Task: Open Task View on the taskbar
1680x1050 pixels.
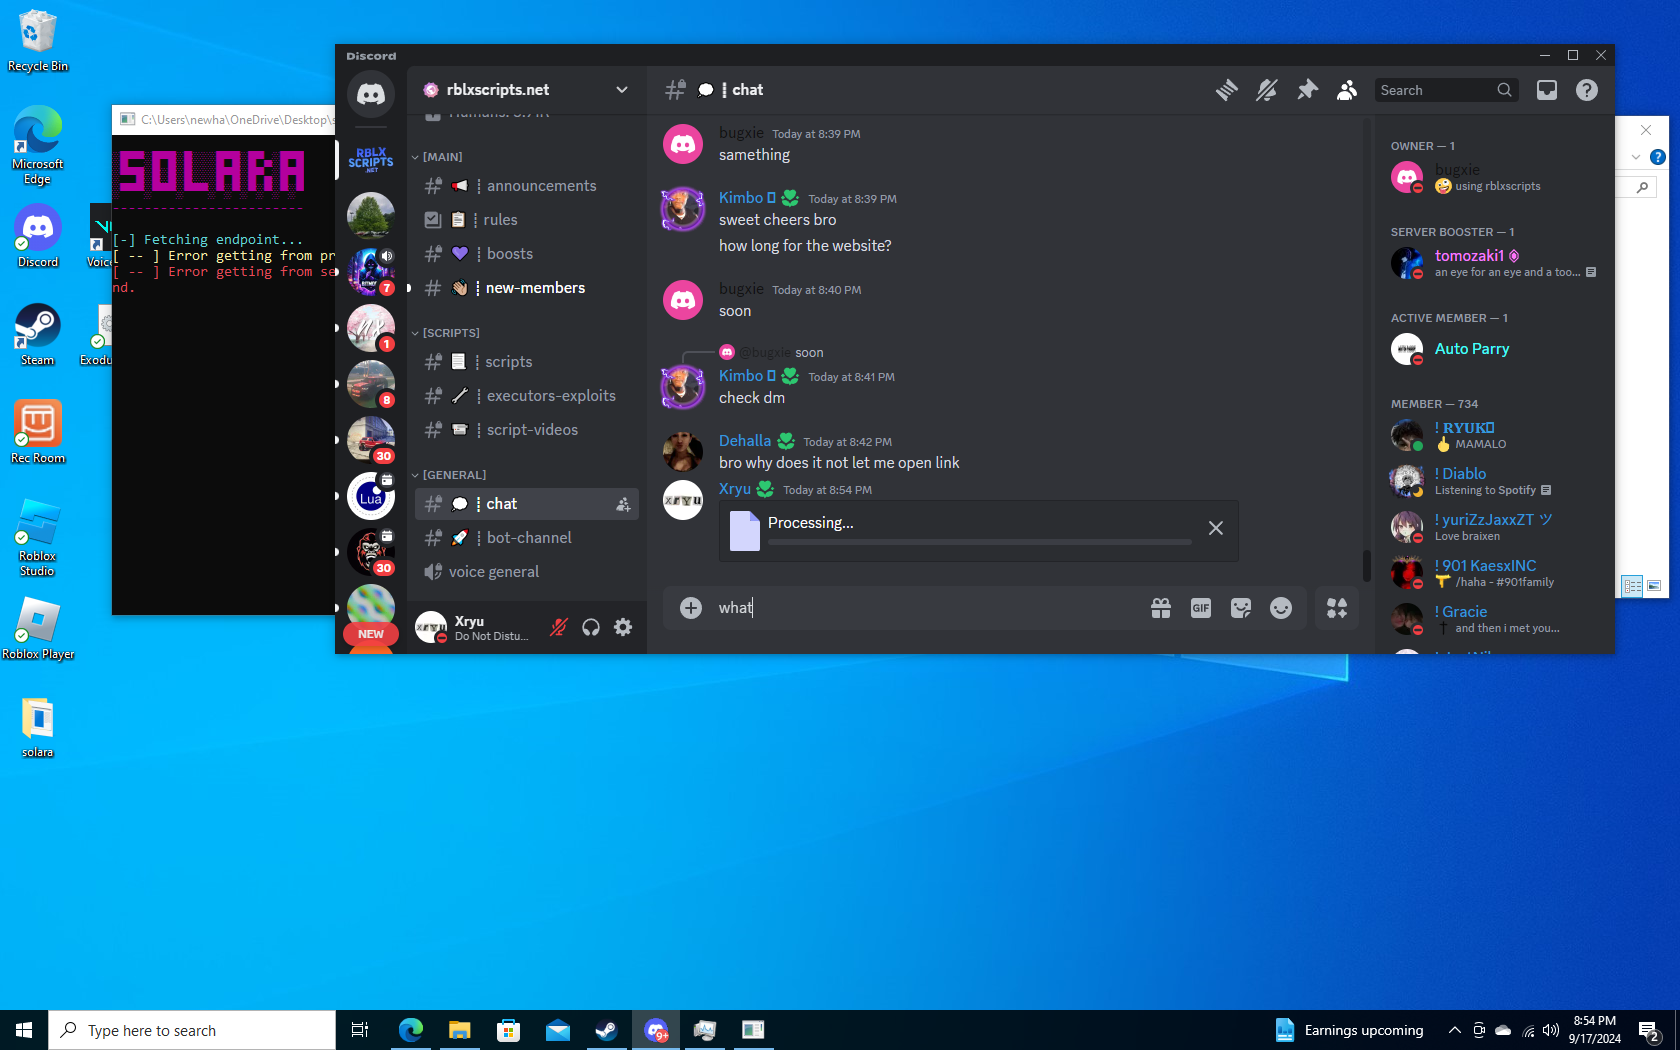Action: [360, 1030]
